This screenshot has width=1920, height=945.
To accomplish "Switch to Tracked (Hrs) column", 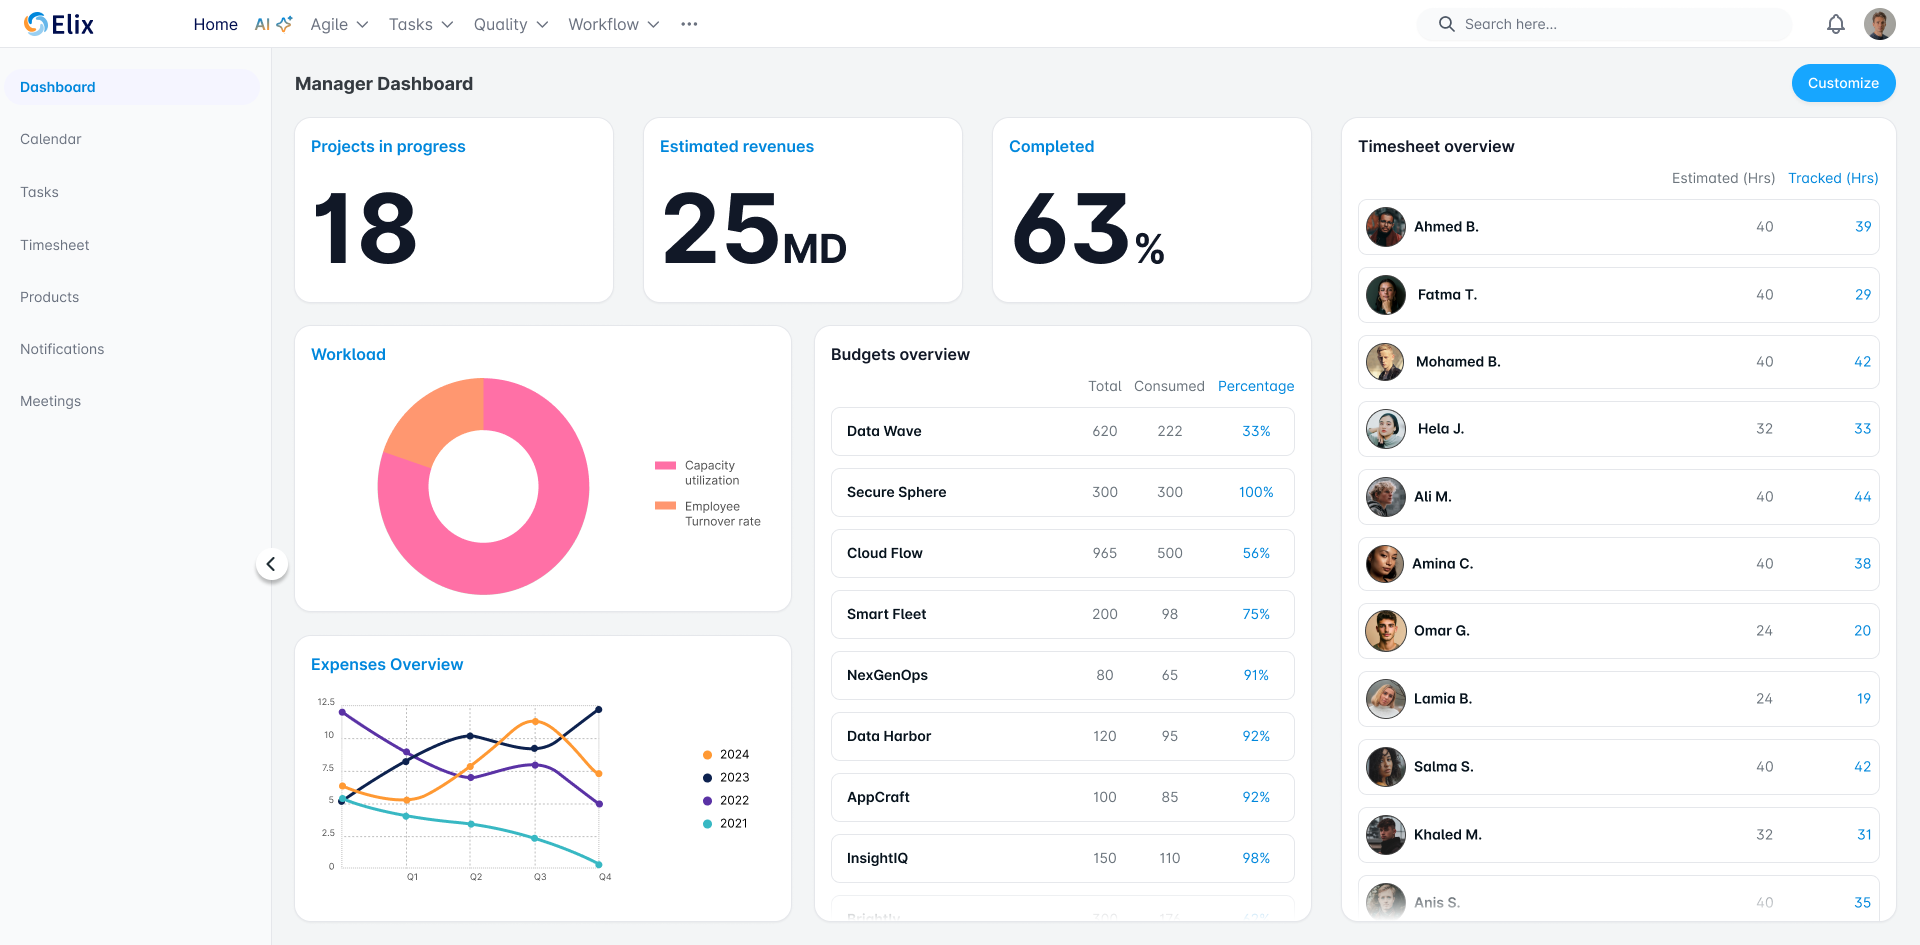I will tap(1833, 177).
